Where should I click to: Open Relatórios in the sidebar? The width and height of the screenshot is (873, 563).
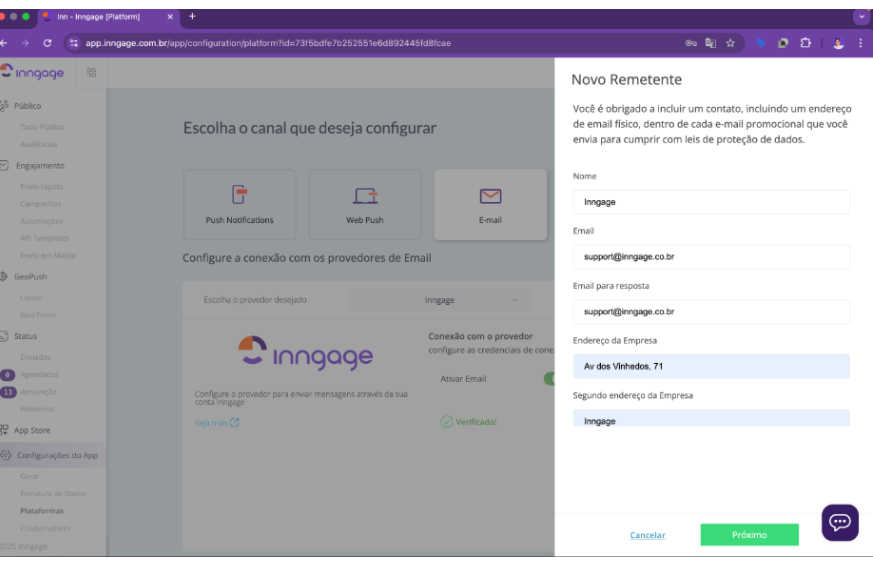(37, 409)
